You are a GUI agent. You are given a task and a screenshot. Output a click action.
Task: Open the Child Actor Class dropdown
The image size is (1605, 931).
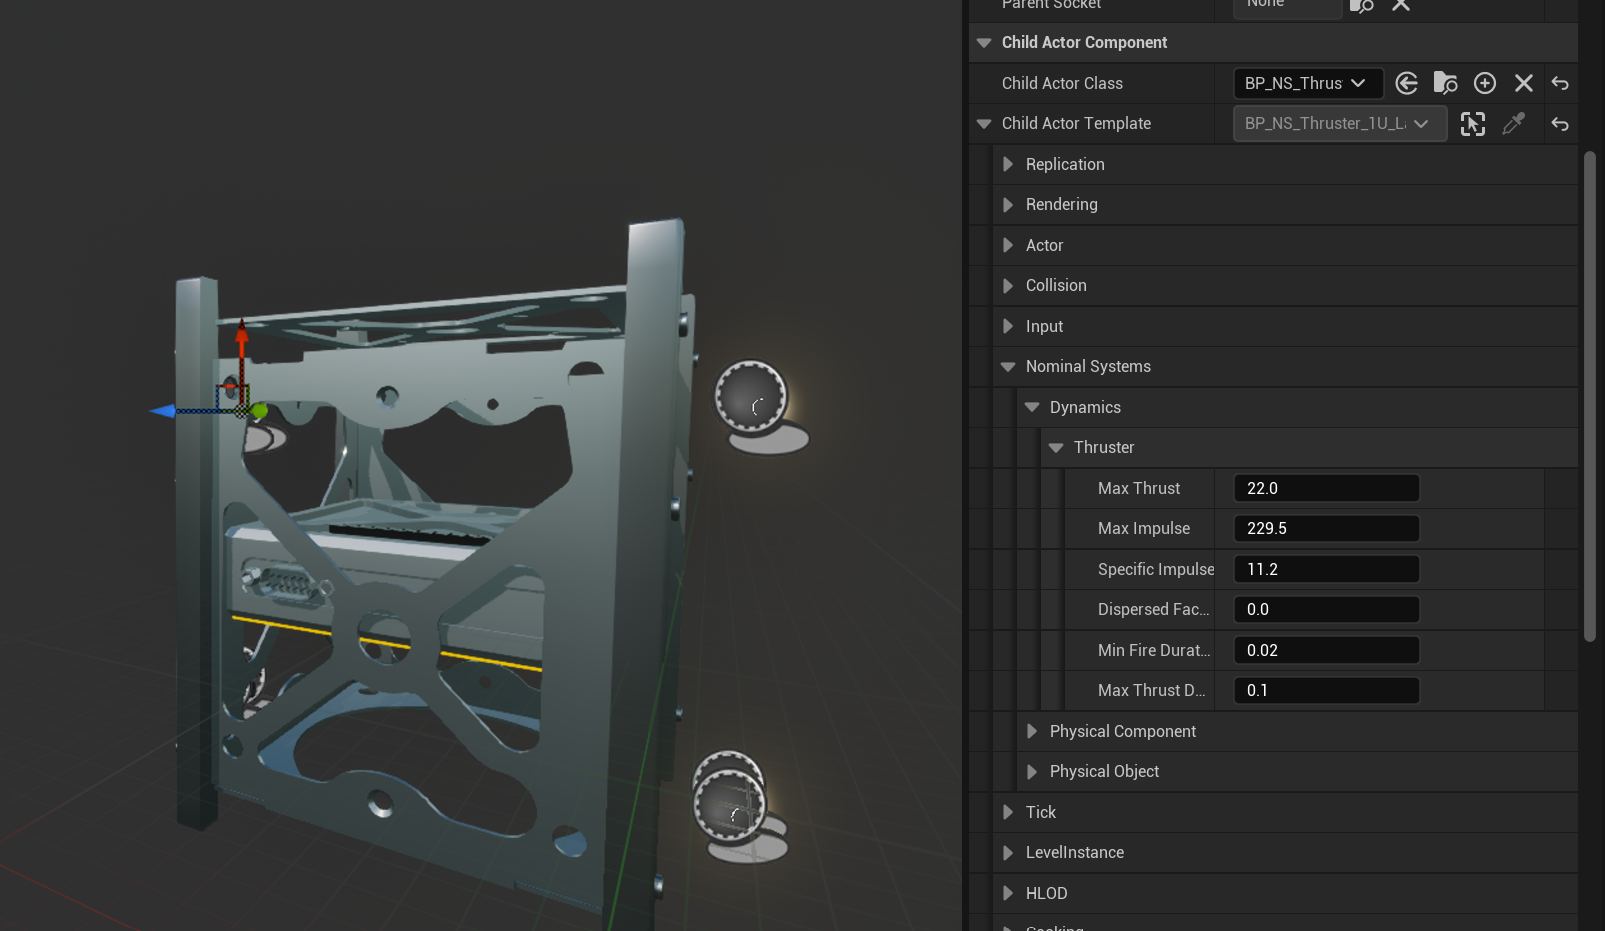click(x=1308, y=83)
